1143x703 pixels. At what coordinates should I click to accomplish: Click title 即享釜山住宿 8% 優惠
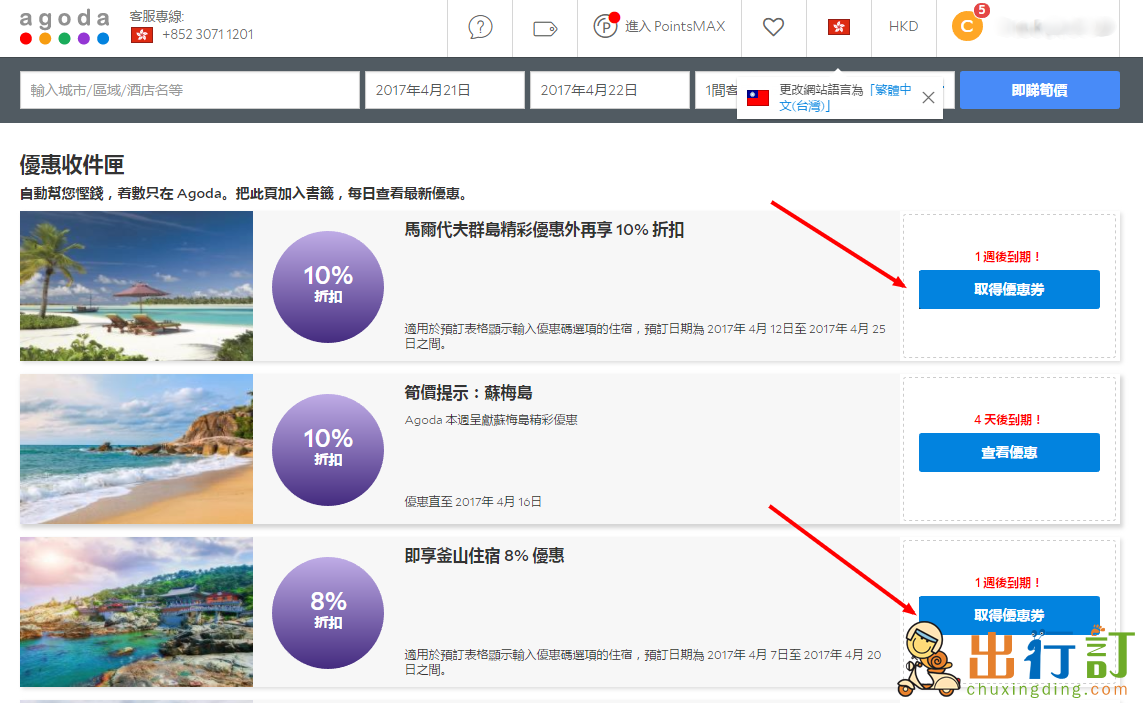[x=484, y=556]
